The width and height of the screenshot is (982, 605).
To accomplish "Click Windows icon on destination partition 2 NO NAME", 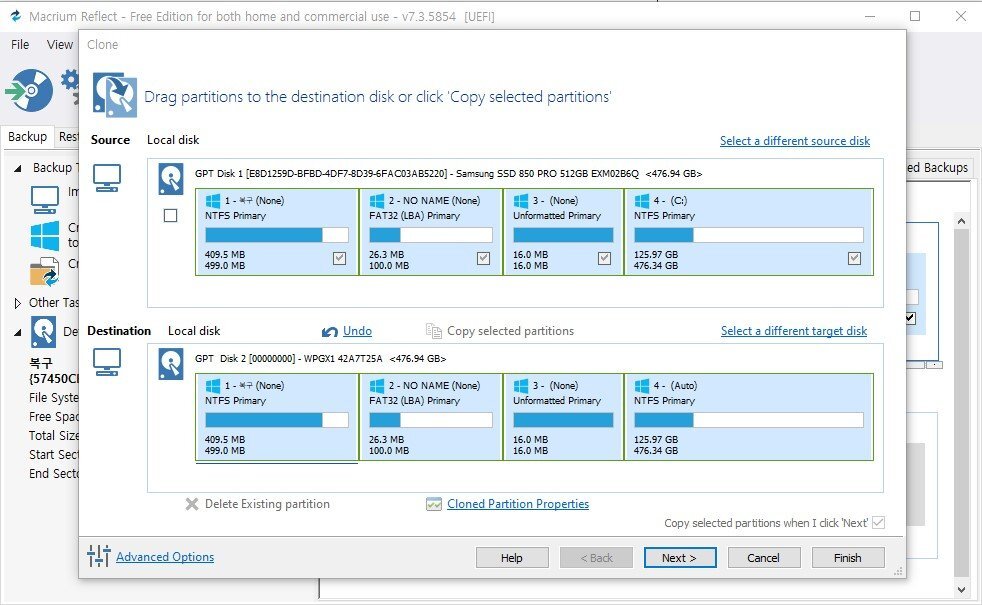I will 377,386.
